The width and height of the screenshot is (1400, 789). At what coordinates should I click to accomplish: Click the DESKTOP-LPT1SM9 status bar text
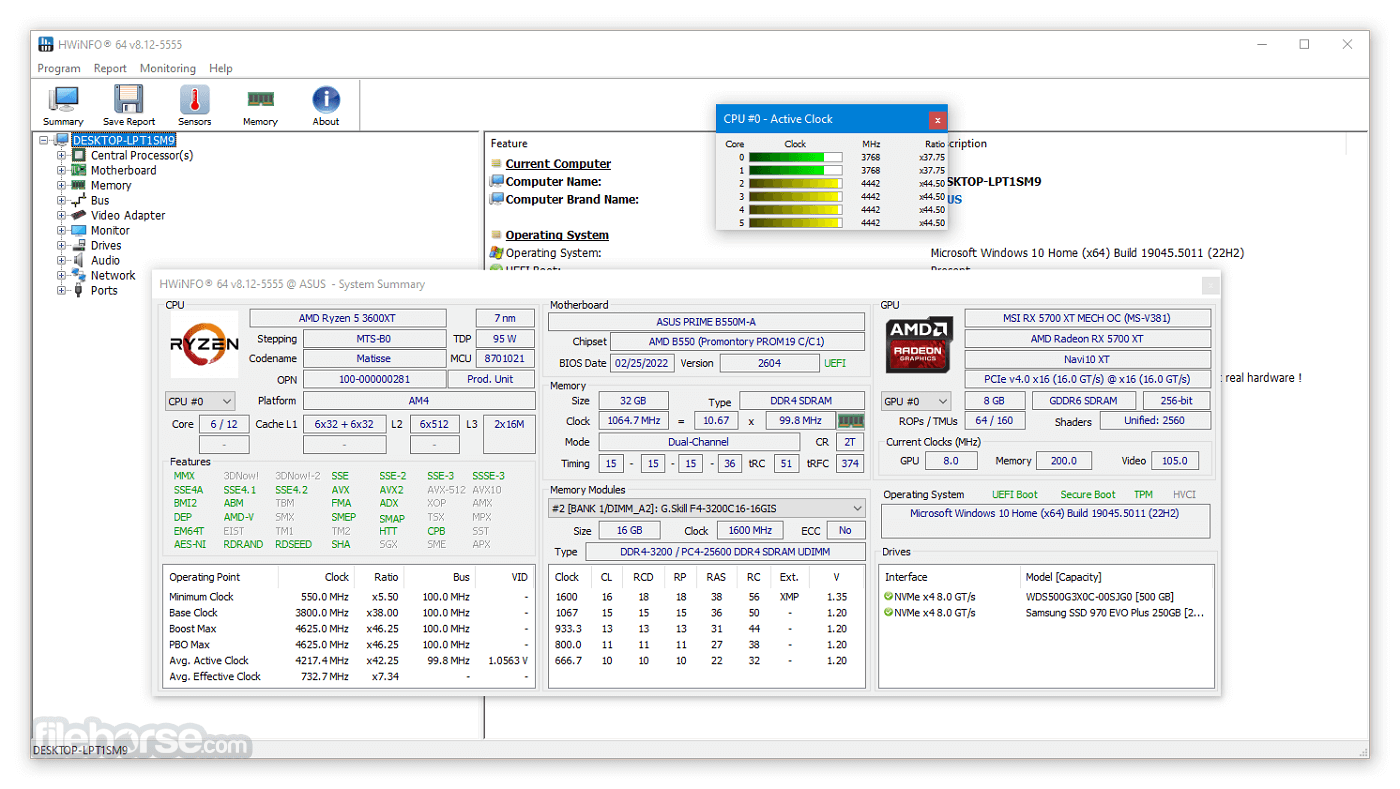point(80,749)
